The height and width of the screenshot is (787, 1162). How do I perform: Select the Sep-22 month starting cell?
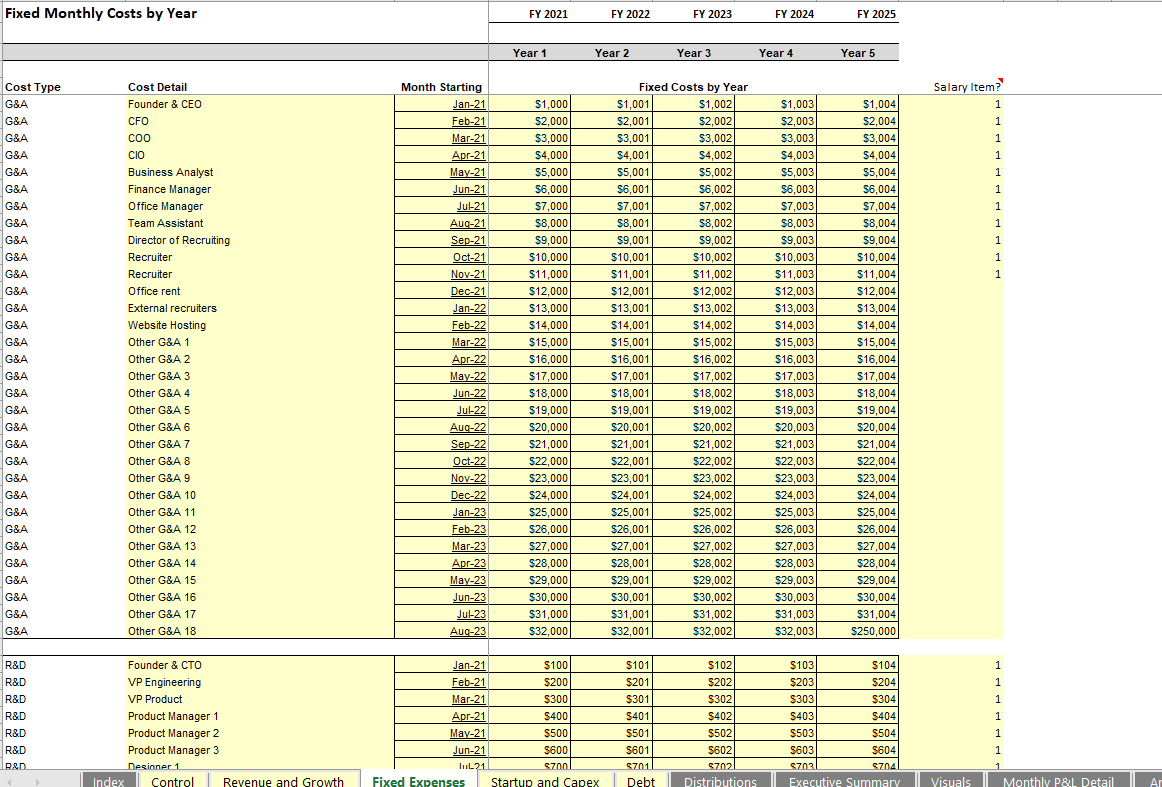[x=441, y=445]
